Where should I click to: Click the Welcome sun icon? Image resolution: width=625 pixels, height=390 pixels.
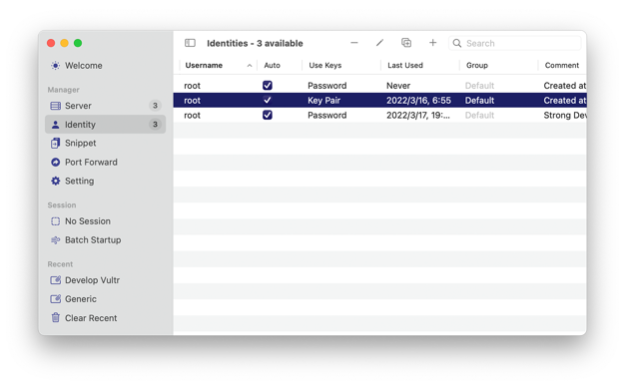click(x=55, y=65)
